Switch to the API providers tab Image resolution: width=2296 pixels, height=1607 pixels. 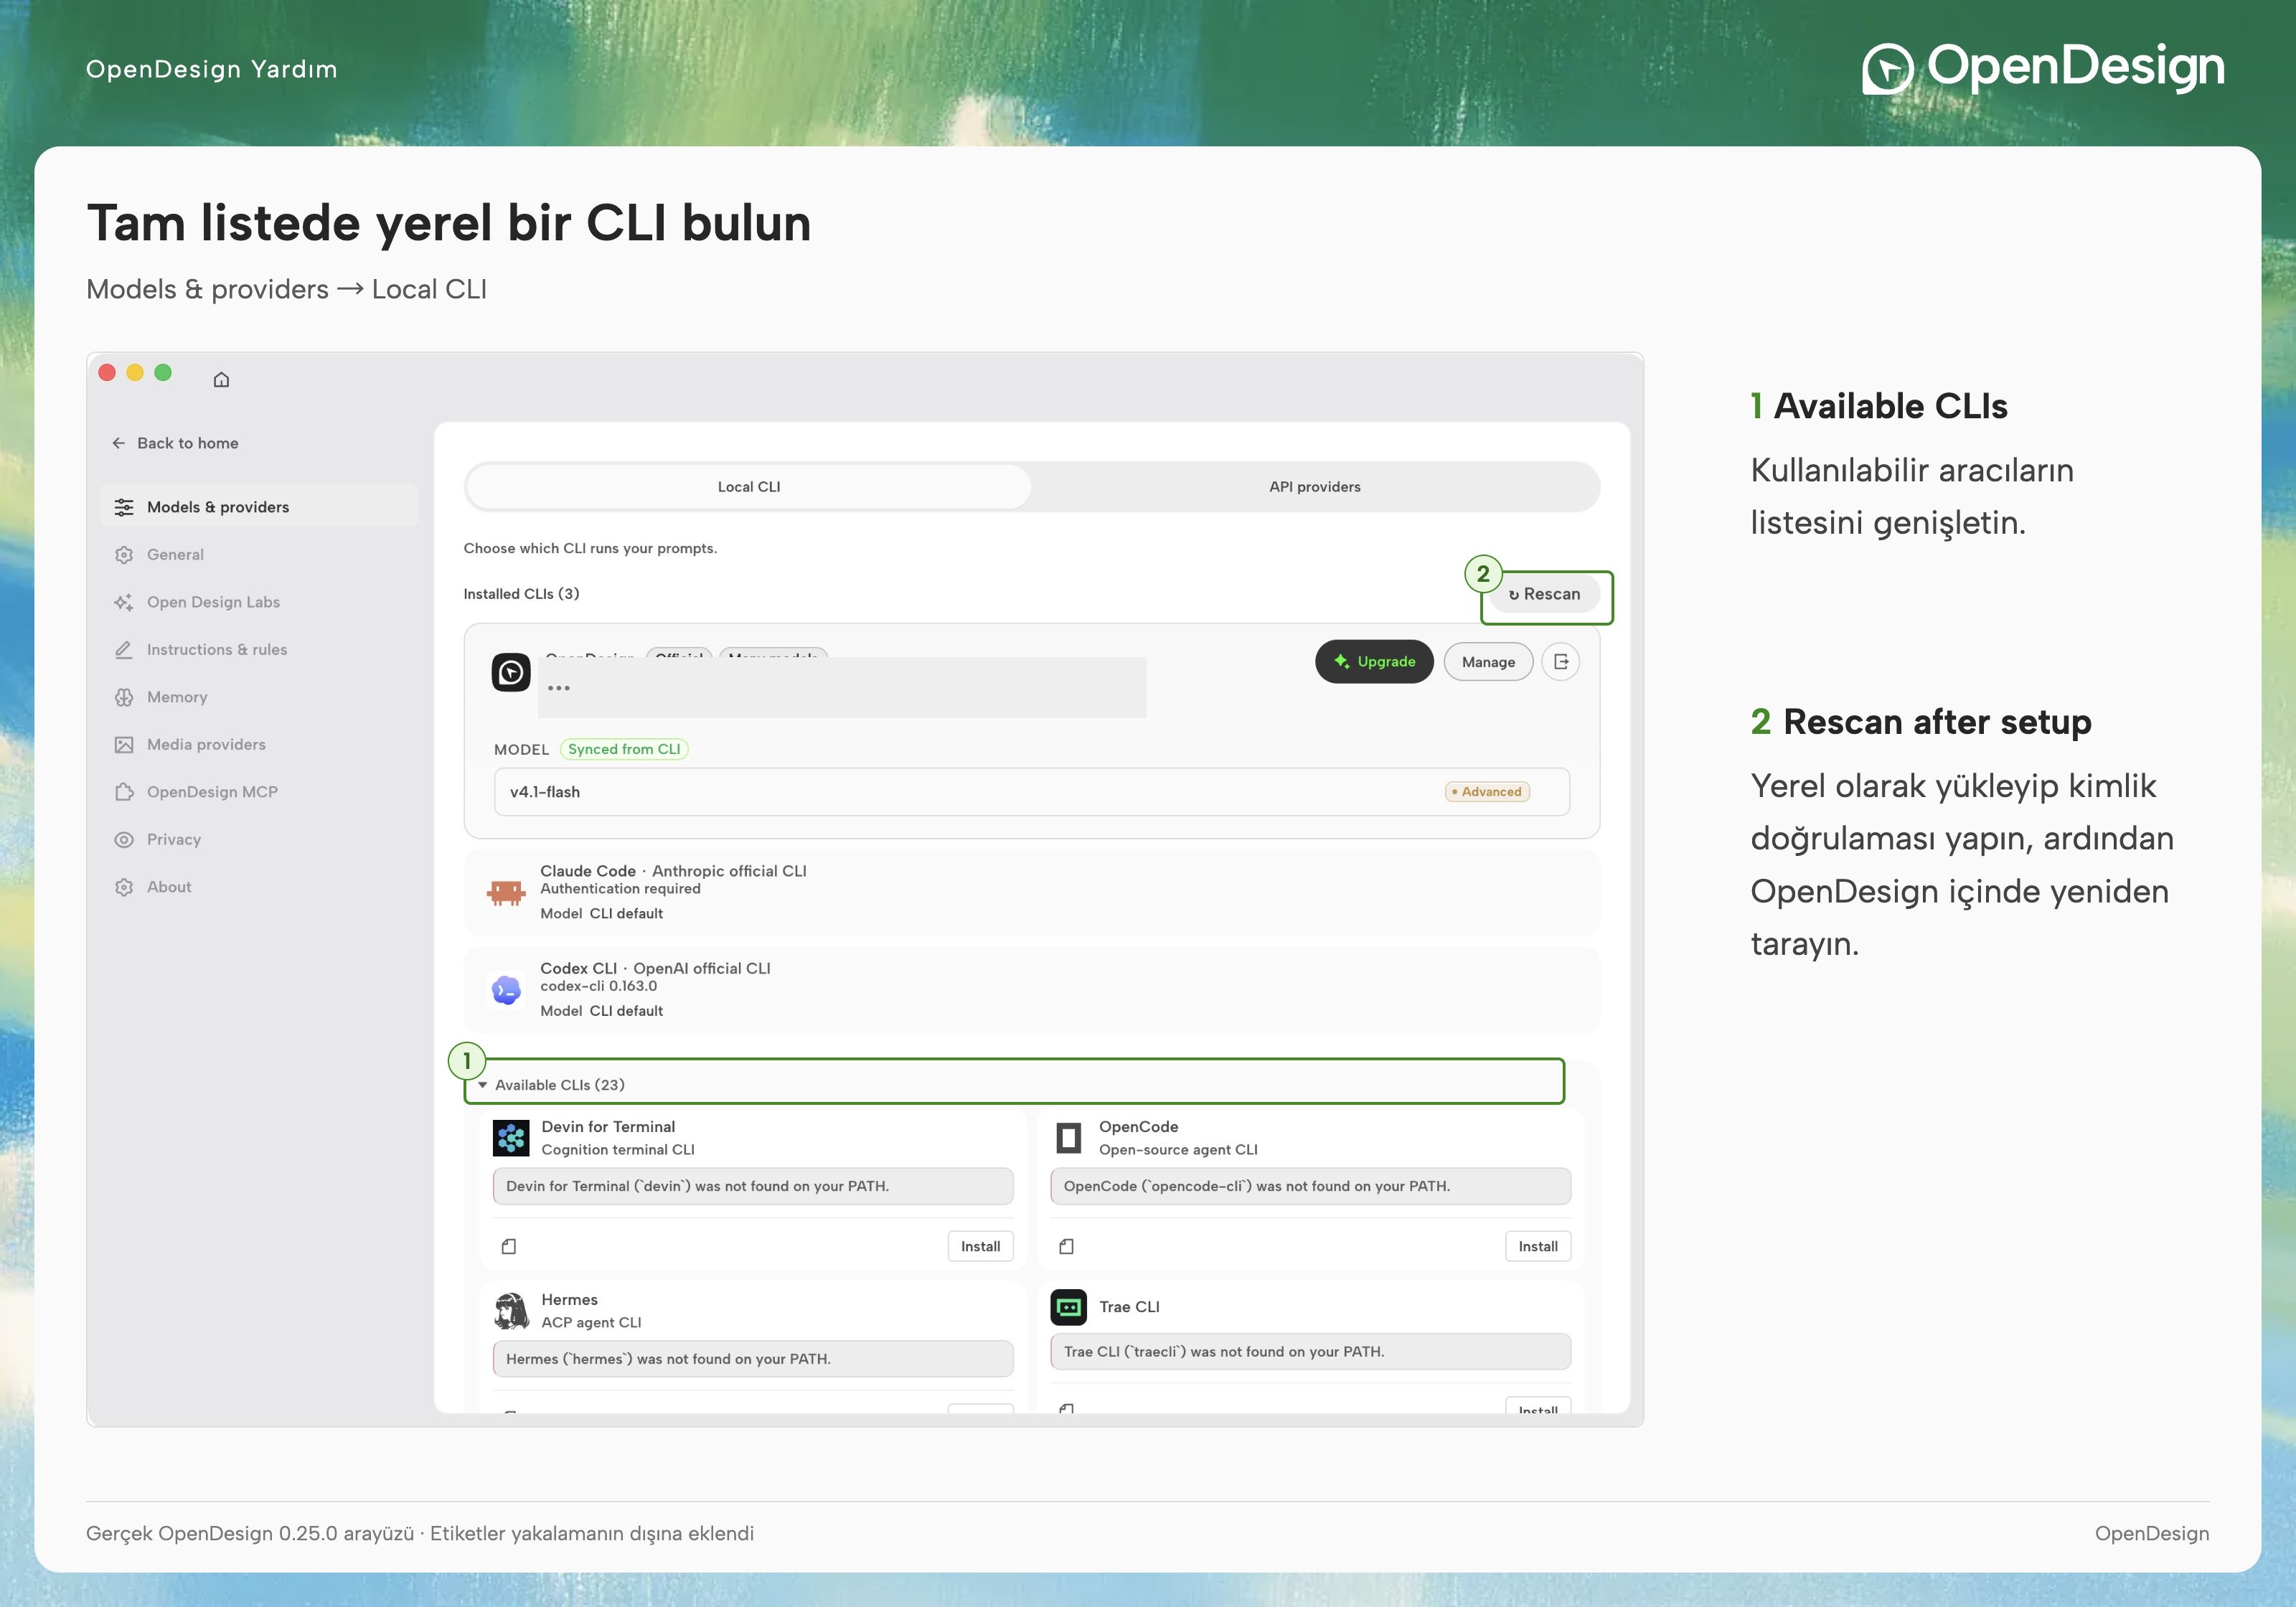click(1315, 487)
